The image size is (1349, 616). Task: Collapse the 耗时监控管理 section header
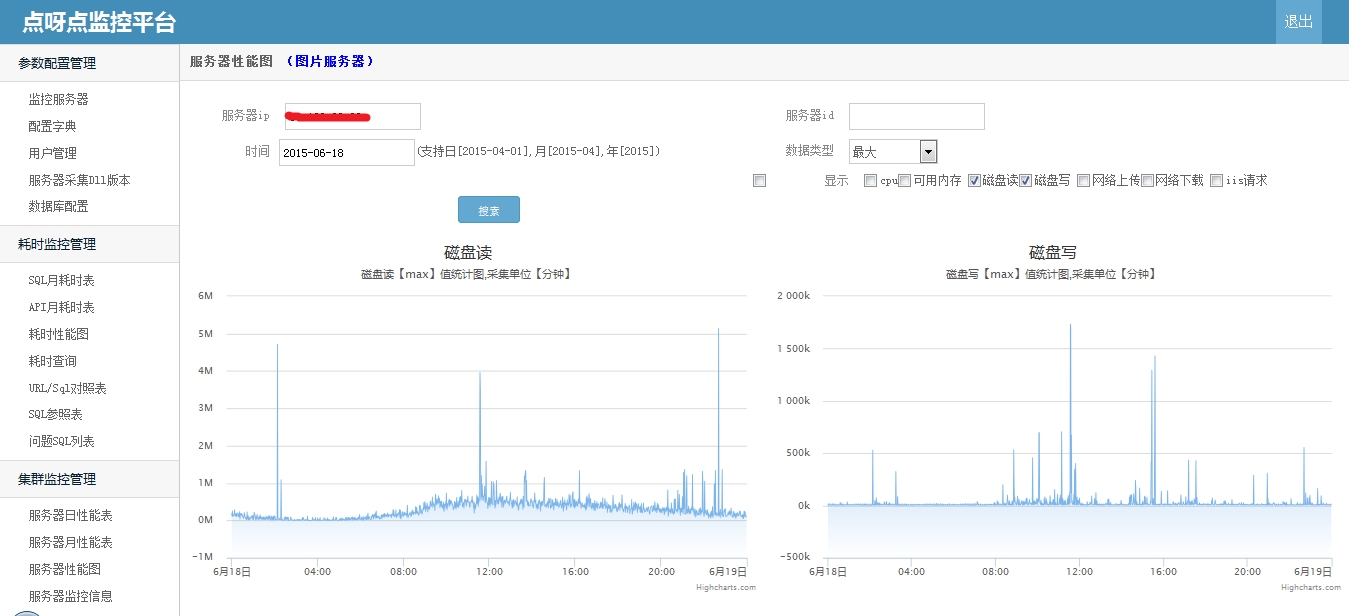click(89, 244)
